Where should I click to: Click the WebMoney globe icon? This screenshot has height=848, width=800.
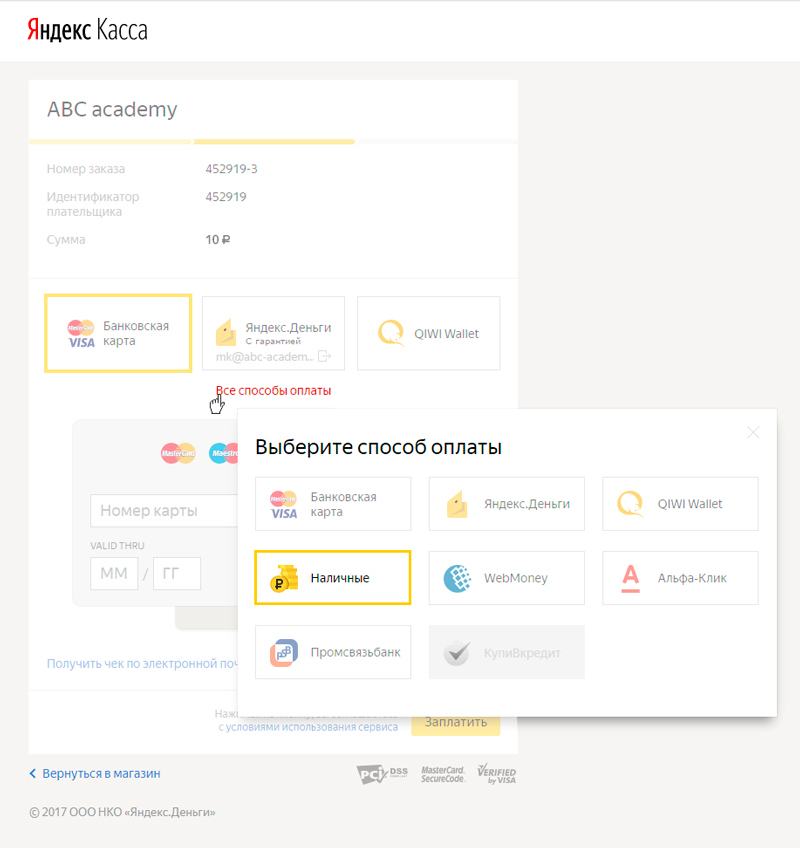coord(457,578)
